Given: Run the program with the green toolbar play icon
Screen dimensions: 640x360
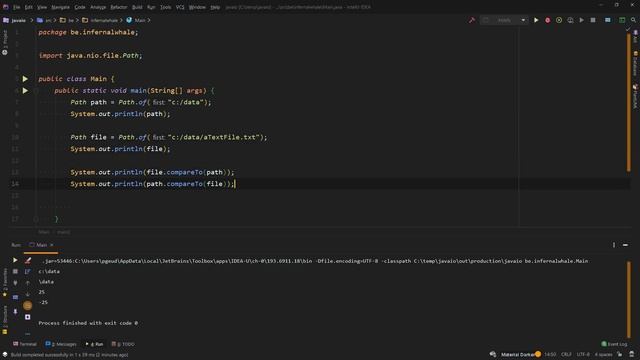Looking at the screenshot, I should 536,20.
